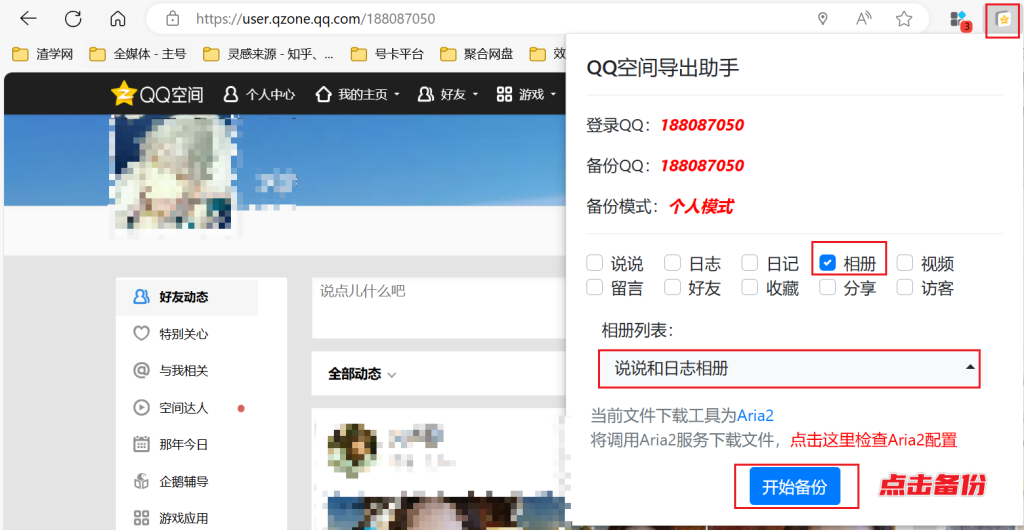The height and width of the screenshot is (530, 1024).
Task: Check the 视频 checkbox
Action: [904, 263]
